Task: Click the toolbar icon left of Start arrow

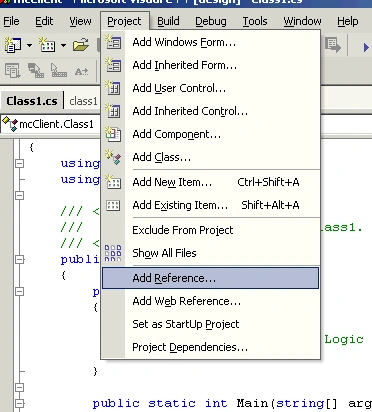Action: tap(333, 45)
